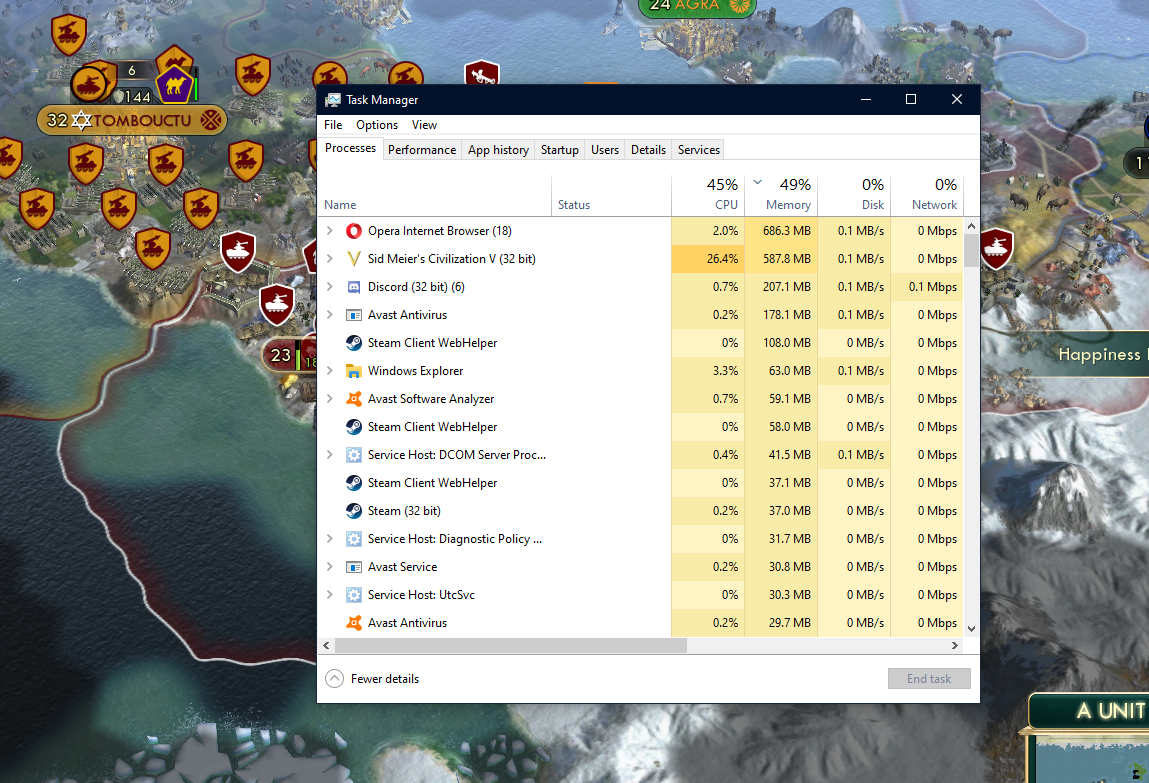Switch to the Services tab
Screen dimensions: 1149x783
tap(699, 149)
